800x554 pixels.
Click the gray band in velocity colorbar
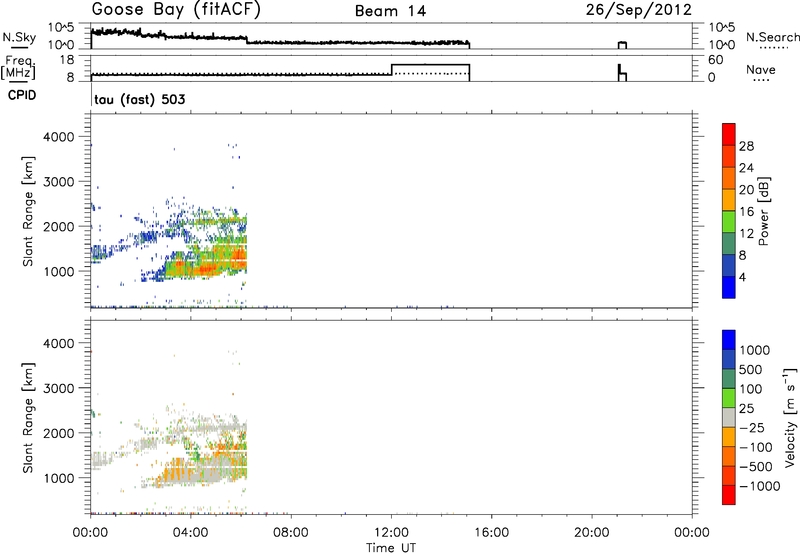729,417
